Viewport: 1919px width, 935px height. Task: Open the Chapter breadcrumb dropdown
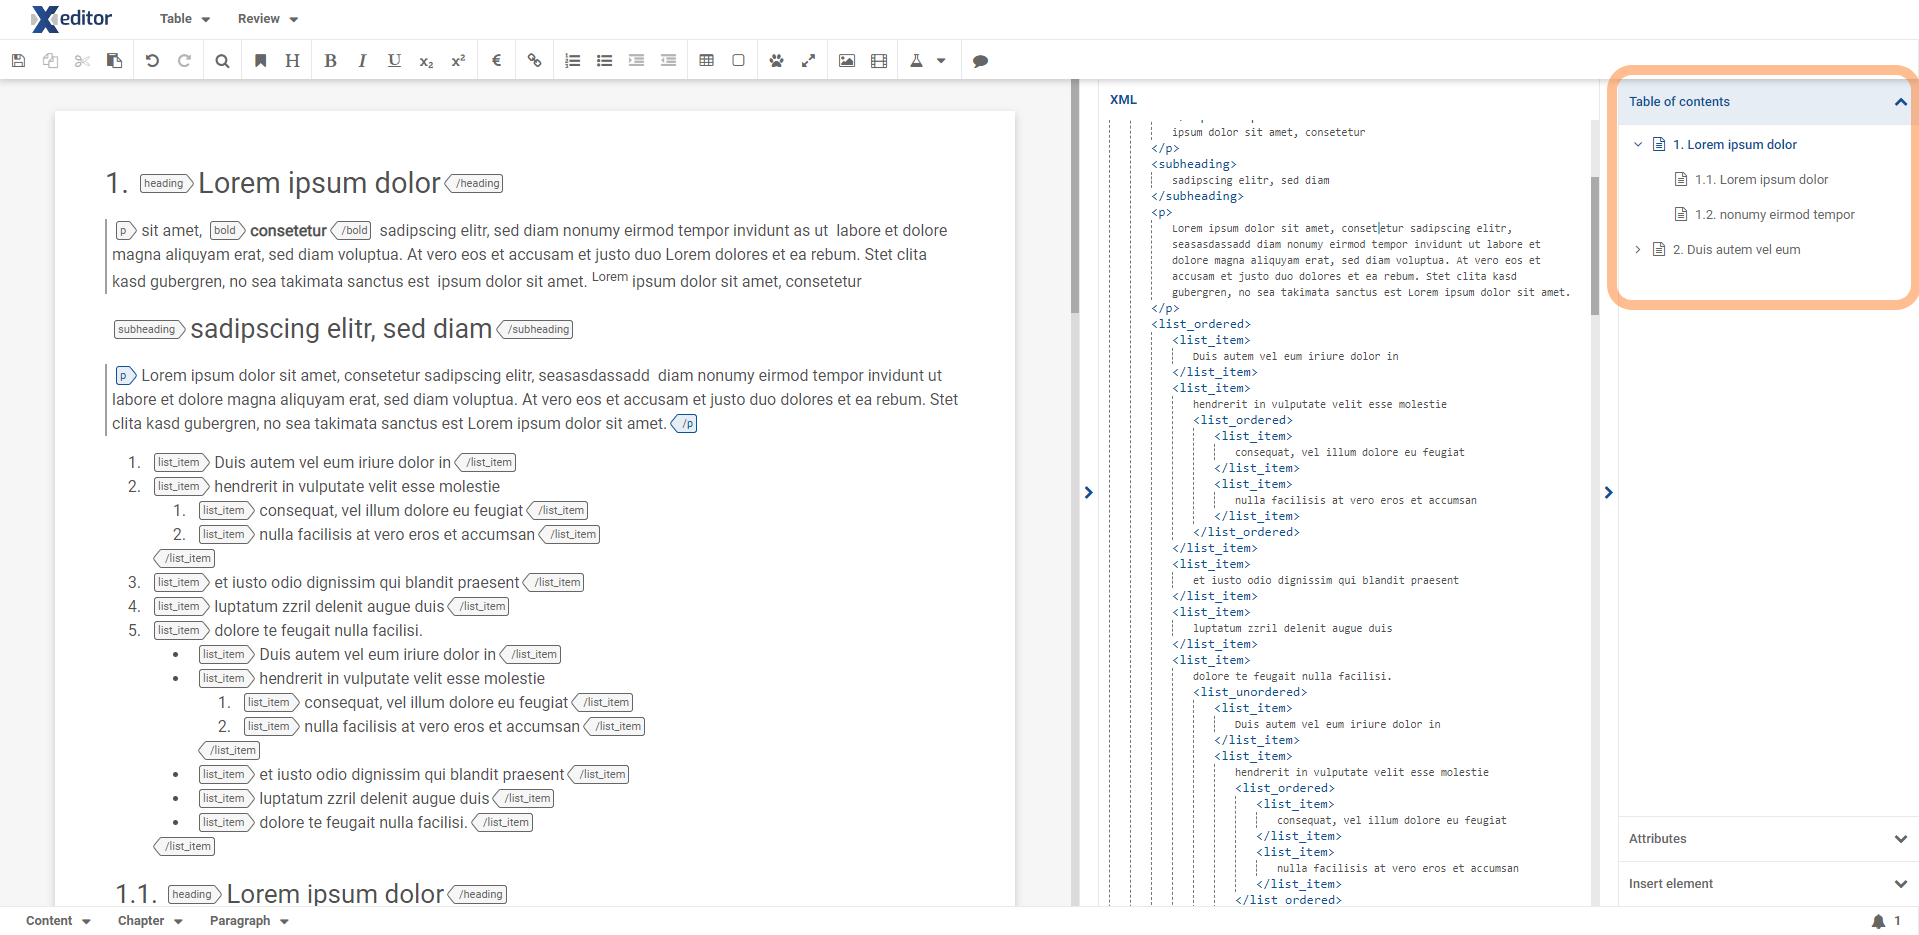[150, 921]
